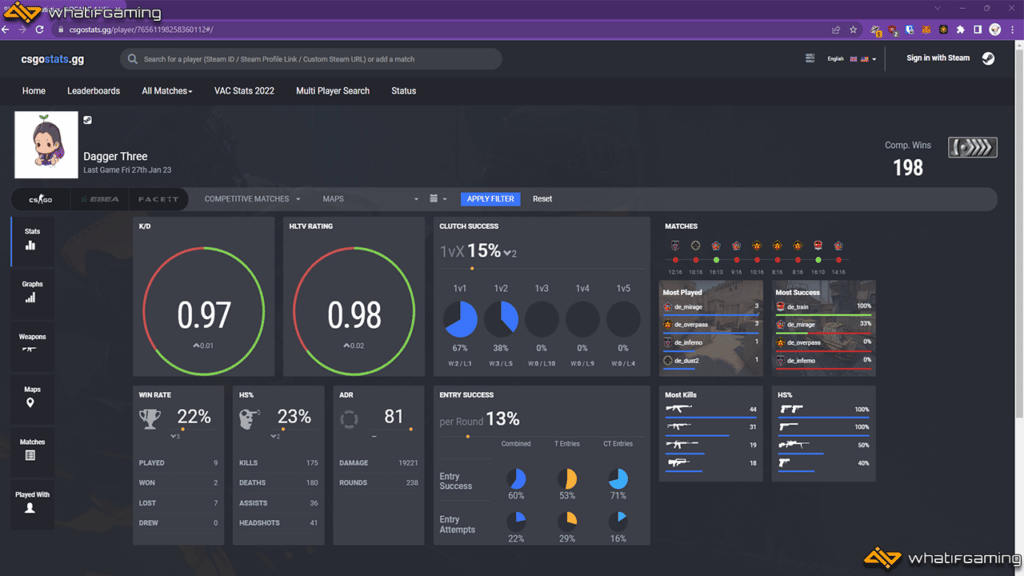This screenshot has height=576, width=1024.
Task: Click the de_overpass row in Most Played
Action: pyautogui.click(x=711, y=326)
